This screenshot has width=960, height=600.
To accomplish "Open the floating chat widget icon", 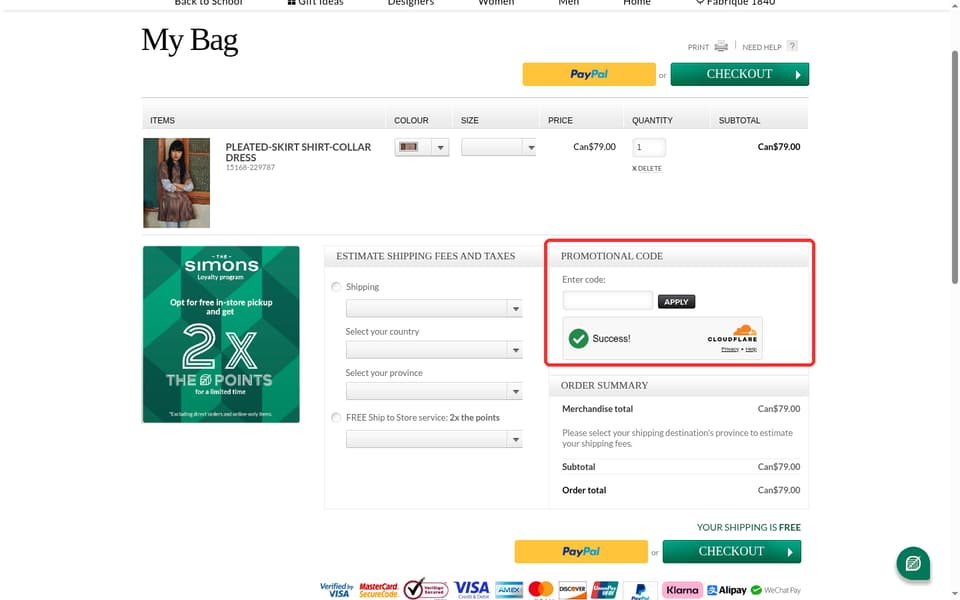I will pyautogui.click(x=913, y=562).
